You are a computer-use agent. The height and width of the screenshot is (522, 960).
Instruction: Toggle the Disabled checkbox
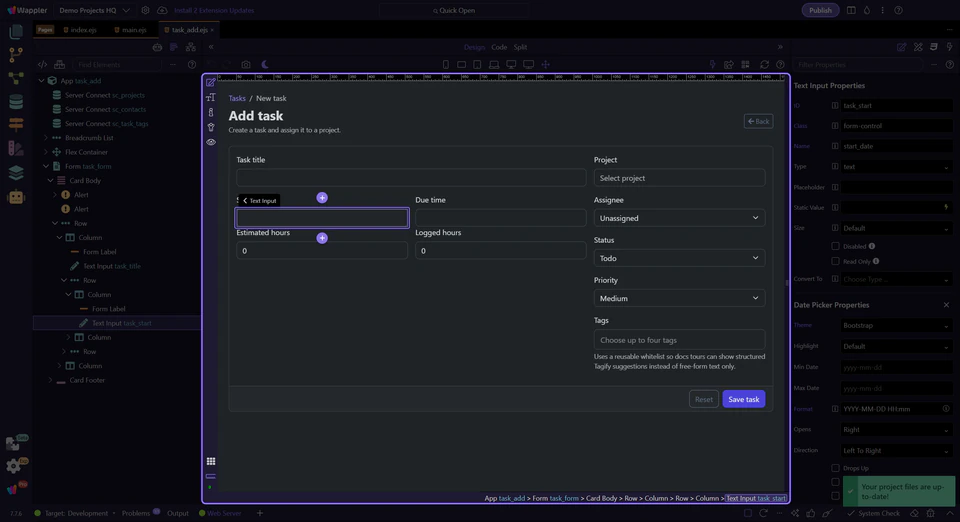point(835,246)
